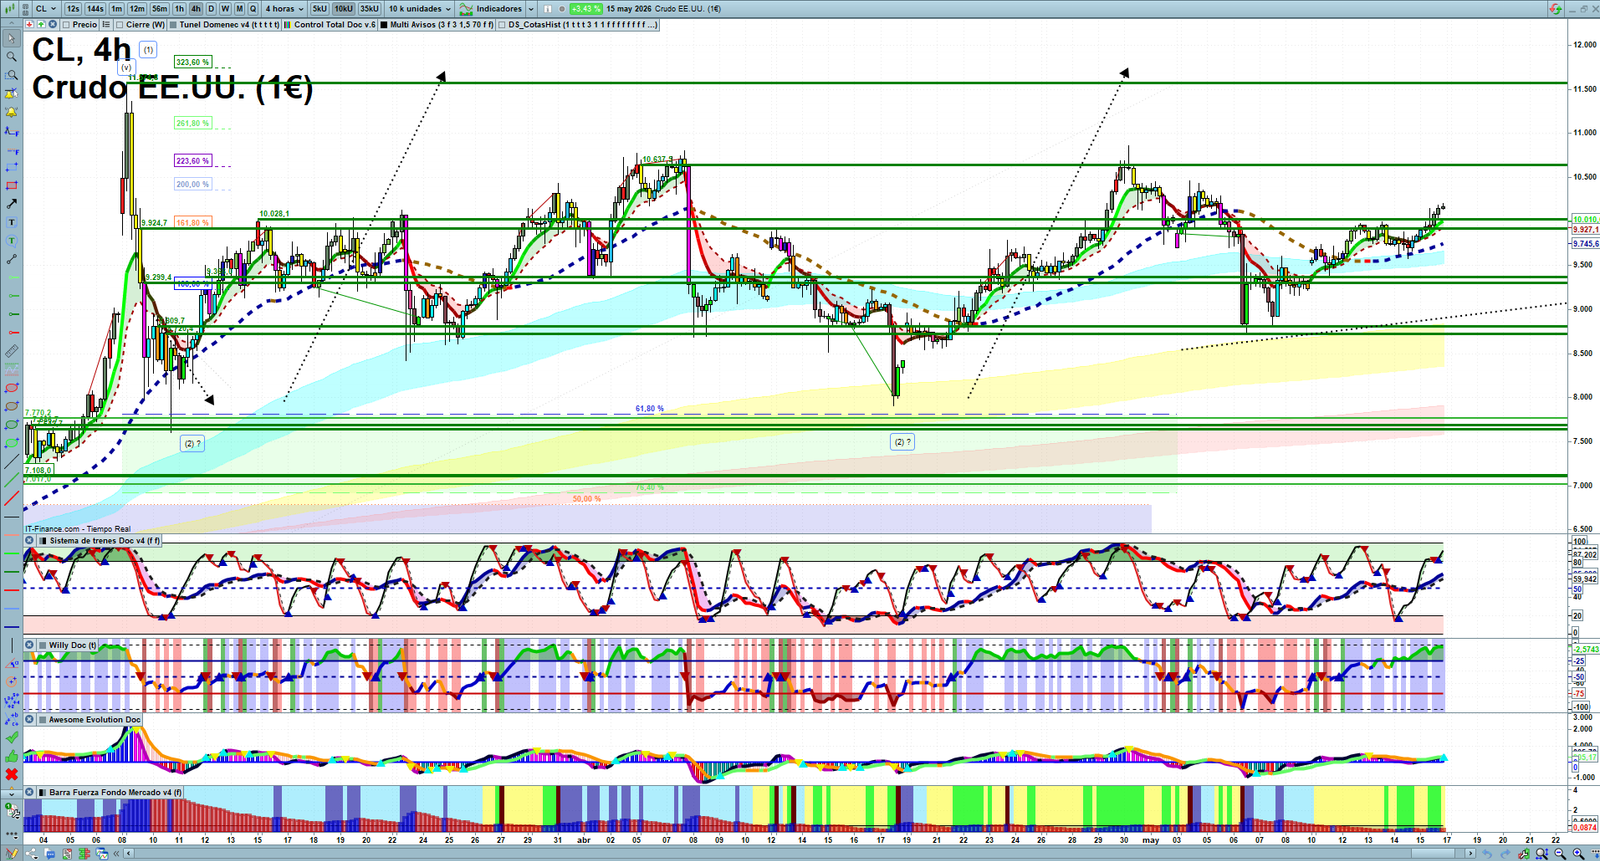This screenshot has height=861, width=1600.
Task: Switch to the 12m timeframe
Action: pos(137,9)
